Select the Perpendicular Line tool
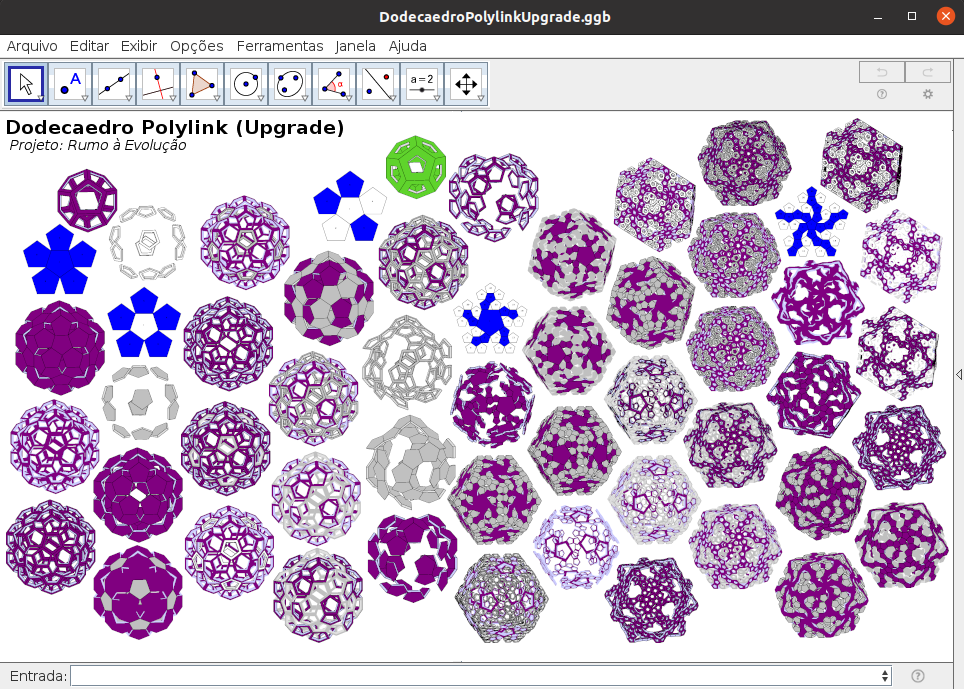The width and height of the screenshot is (964, 689). [x=158, y=84]
